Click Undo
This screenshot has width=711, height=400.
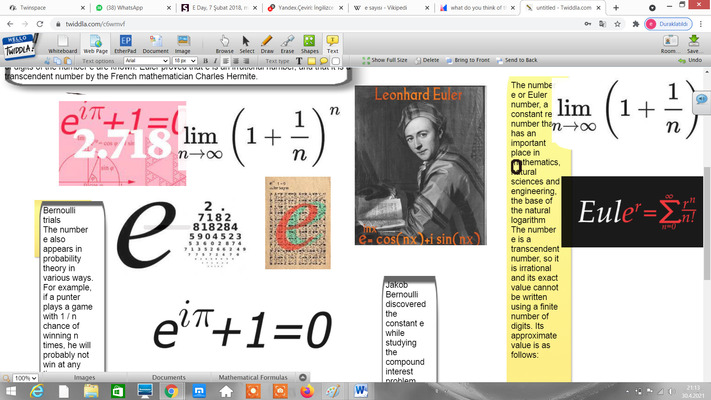tap(690, 60)
